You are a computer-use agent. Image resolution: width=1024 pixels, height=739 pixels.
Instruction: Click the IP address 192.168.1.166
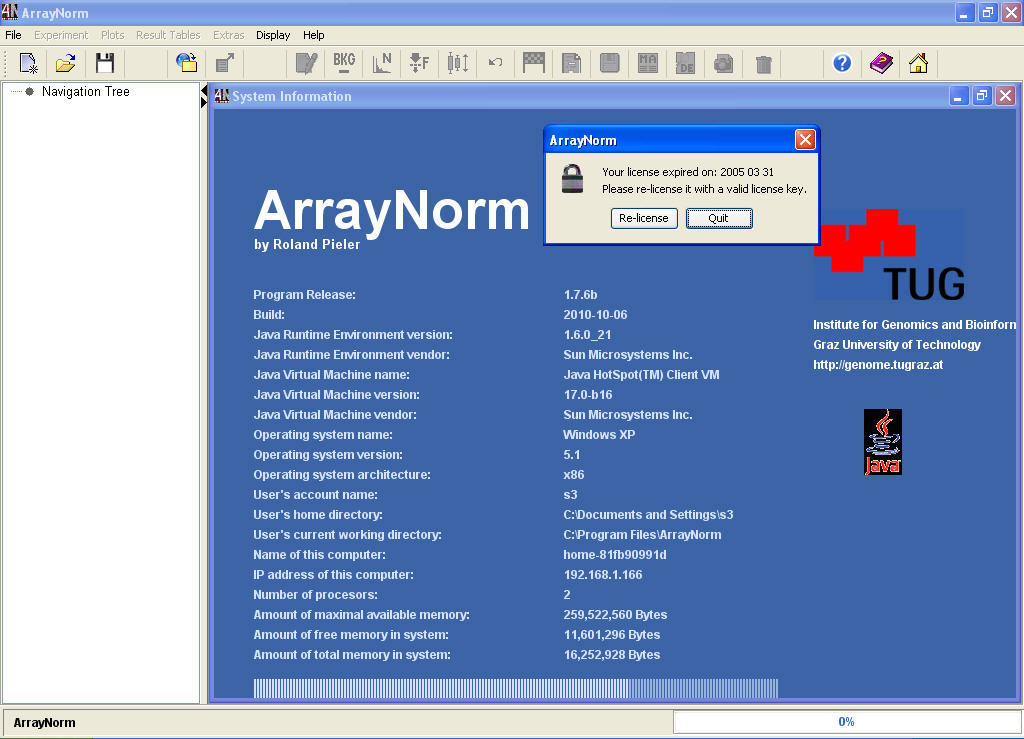click(603, 575)
